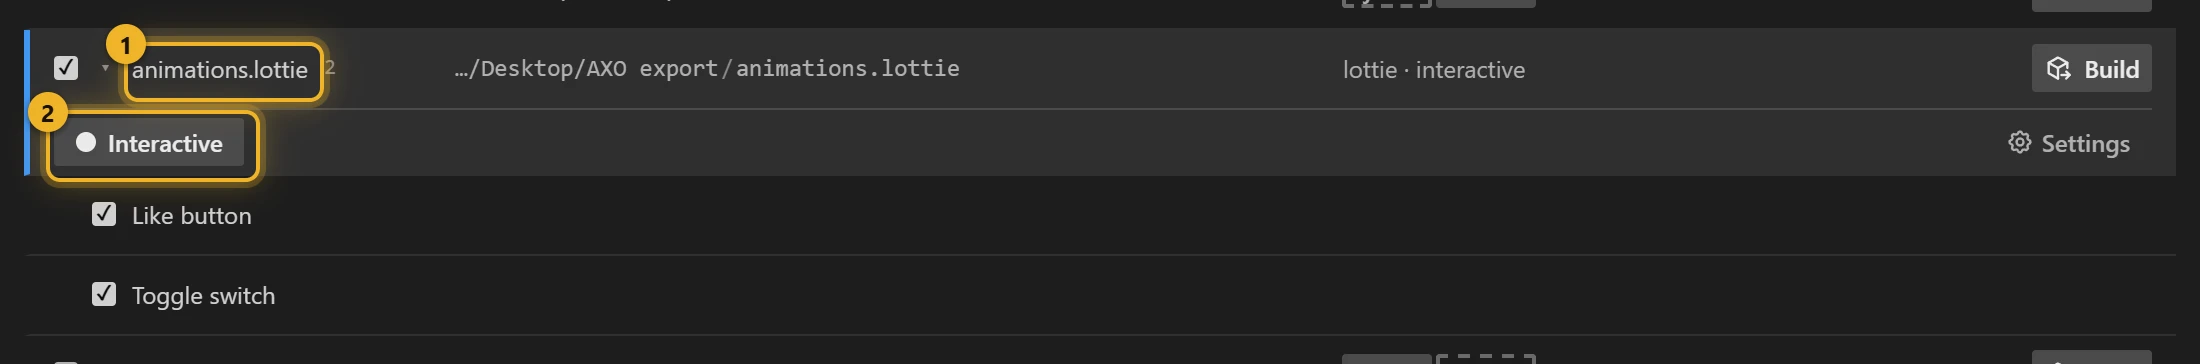
Task: Click the yellow step 2 annotation badge
Action: click(x=47, y=113)
